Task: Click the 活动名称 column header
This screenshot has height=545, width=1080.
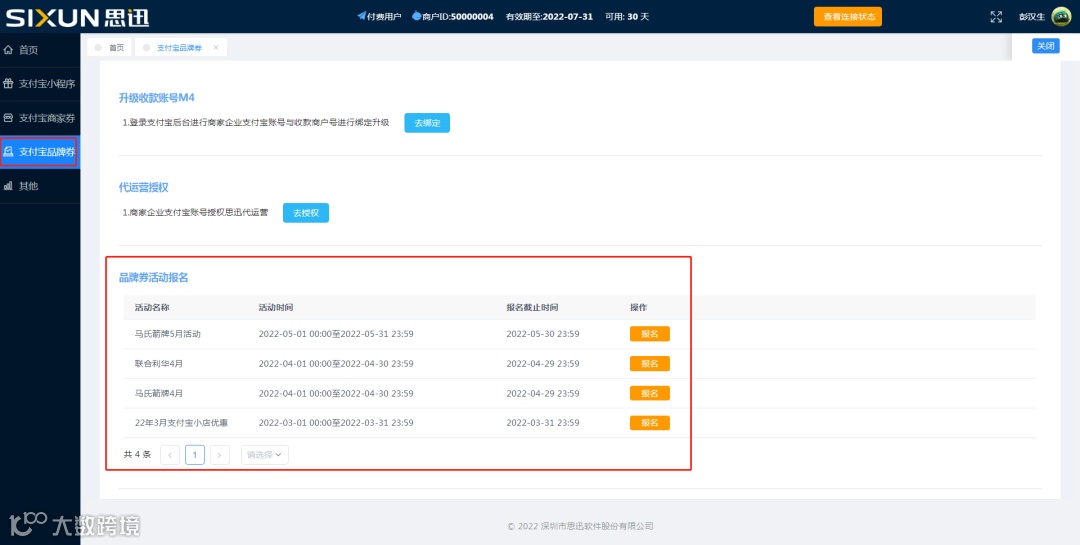Action: pos(152,307)
